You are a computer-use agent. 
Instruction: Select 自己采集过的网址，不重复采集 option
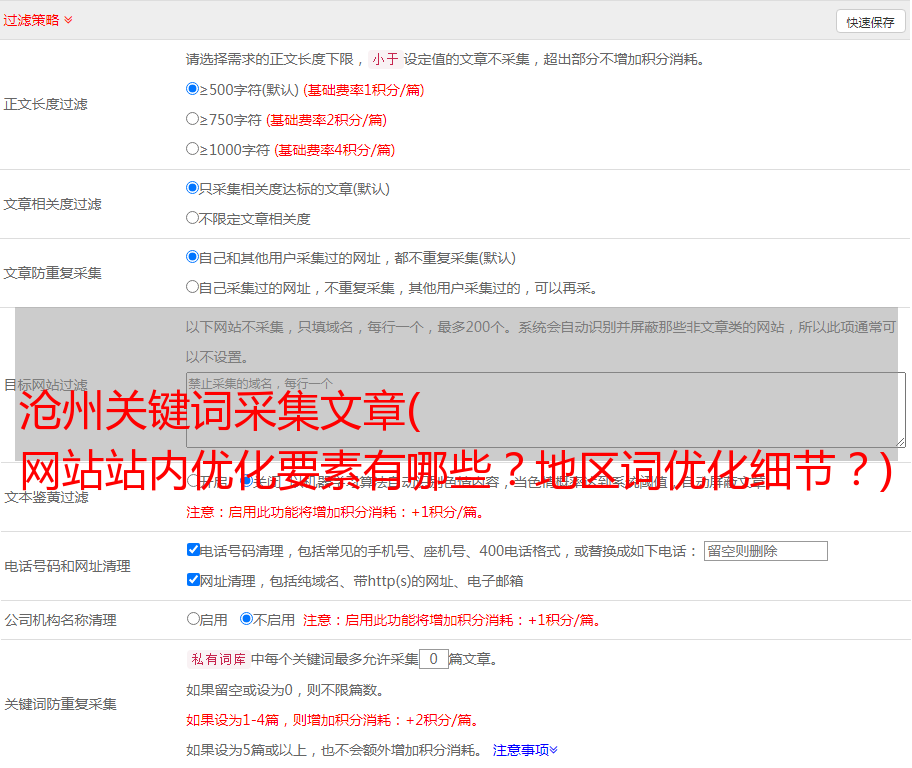point(192,287)
